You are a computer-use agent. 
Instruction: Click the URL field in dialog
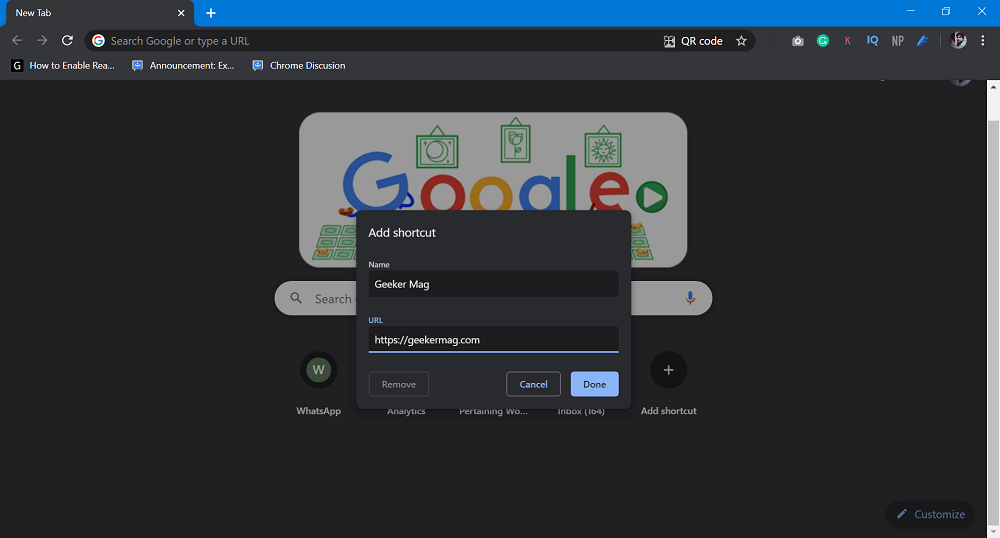pos(494,340)
